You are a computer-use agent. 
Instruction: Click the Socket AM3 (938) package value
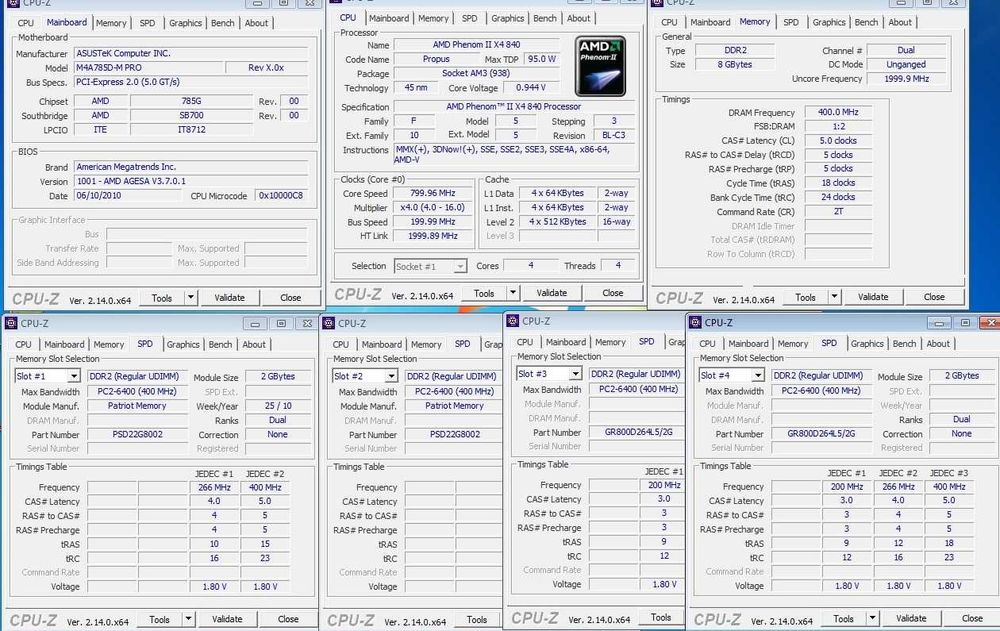click(x=476, y=73)
